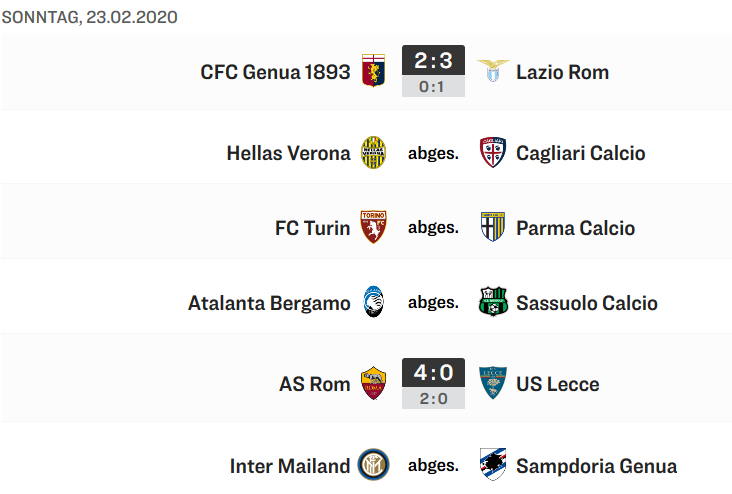Click the AS Rom wolf crest
Image resolution: width=732 pixels, height=494 pixels.
(374, 384)
